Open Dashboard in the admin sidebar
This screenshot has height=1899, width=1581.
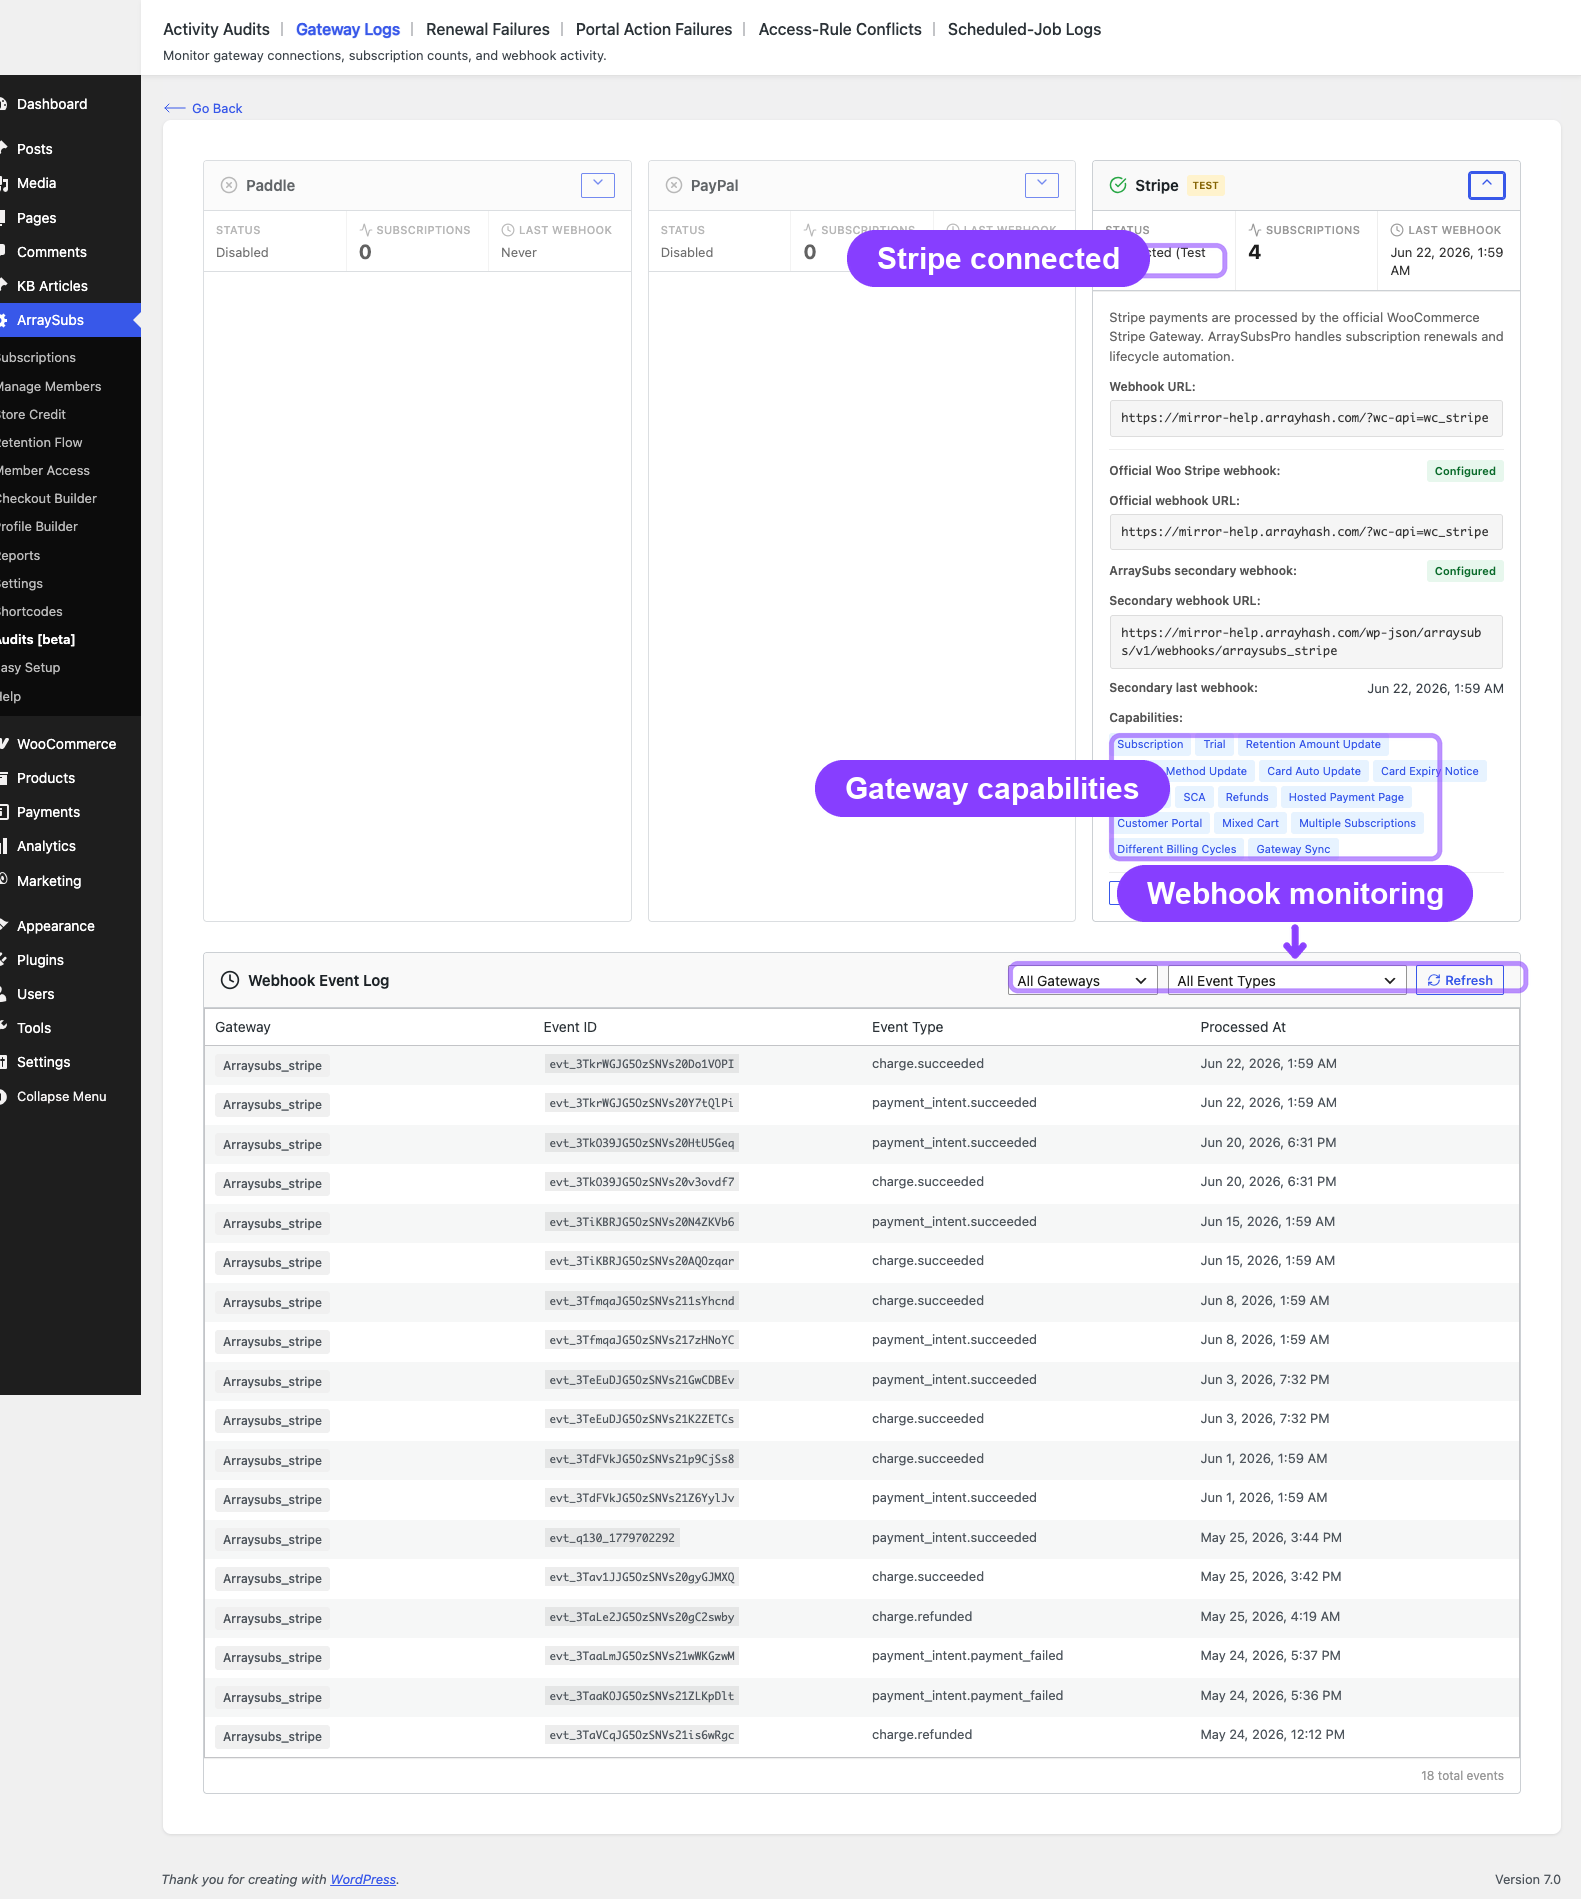70,104
